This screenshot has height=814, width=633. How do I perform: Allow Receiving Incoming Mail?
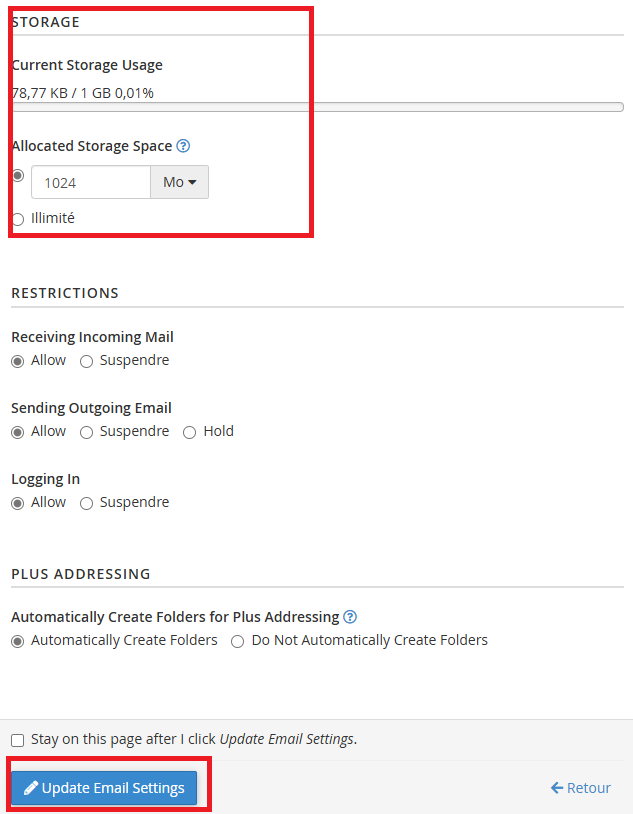tap(18, 361)
